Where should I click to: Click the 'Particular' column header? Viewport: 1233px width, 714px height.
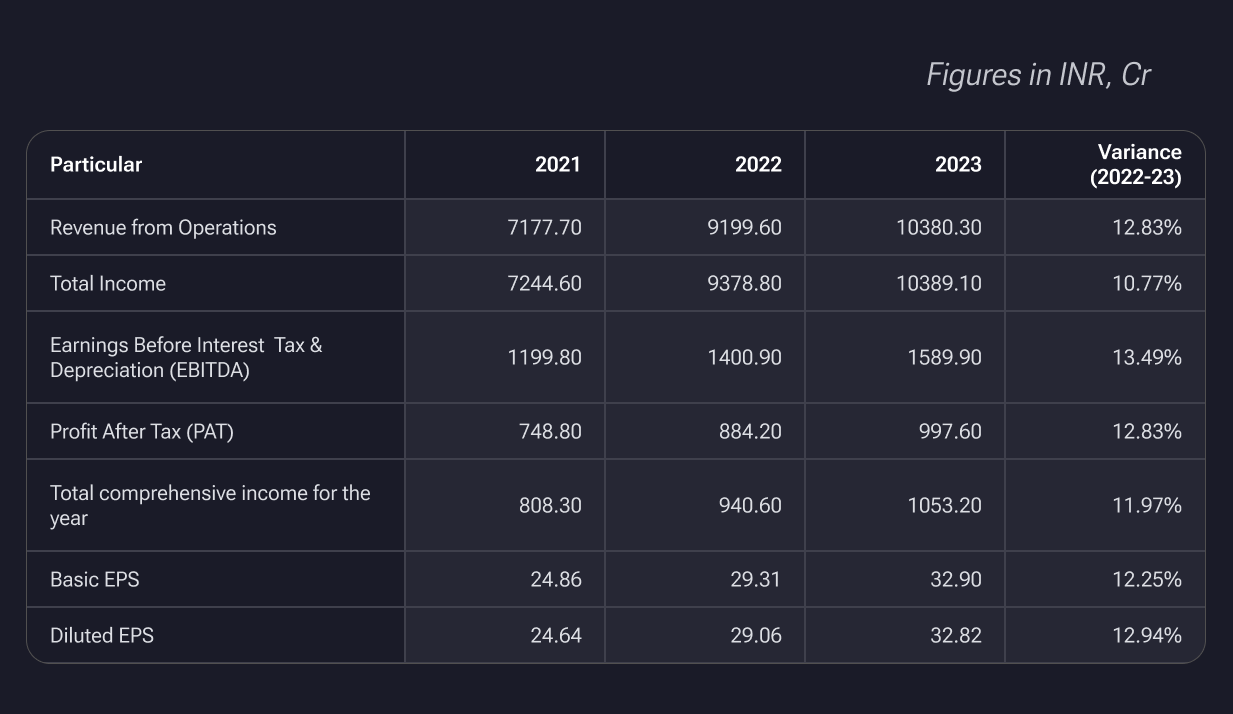coord(96,165)
